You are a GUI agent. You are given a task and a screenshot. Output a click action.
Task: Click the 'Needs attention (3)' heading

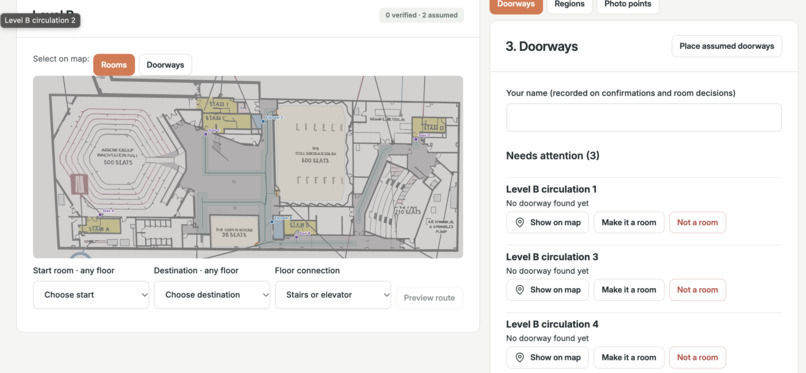coord(553,156)
